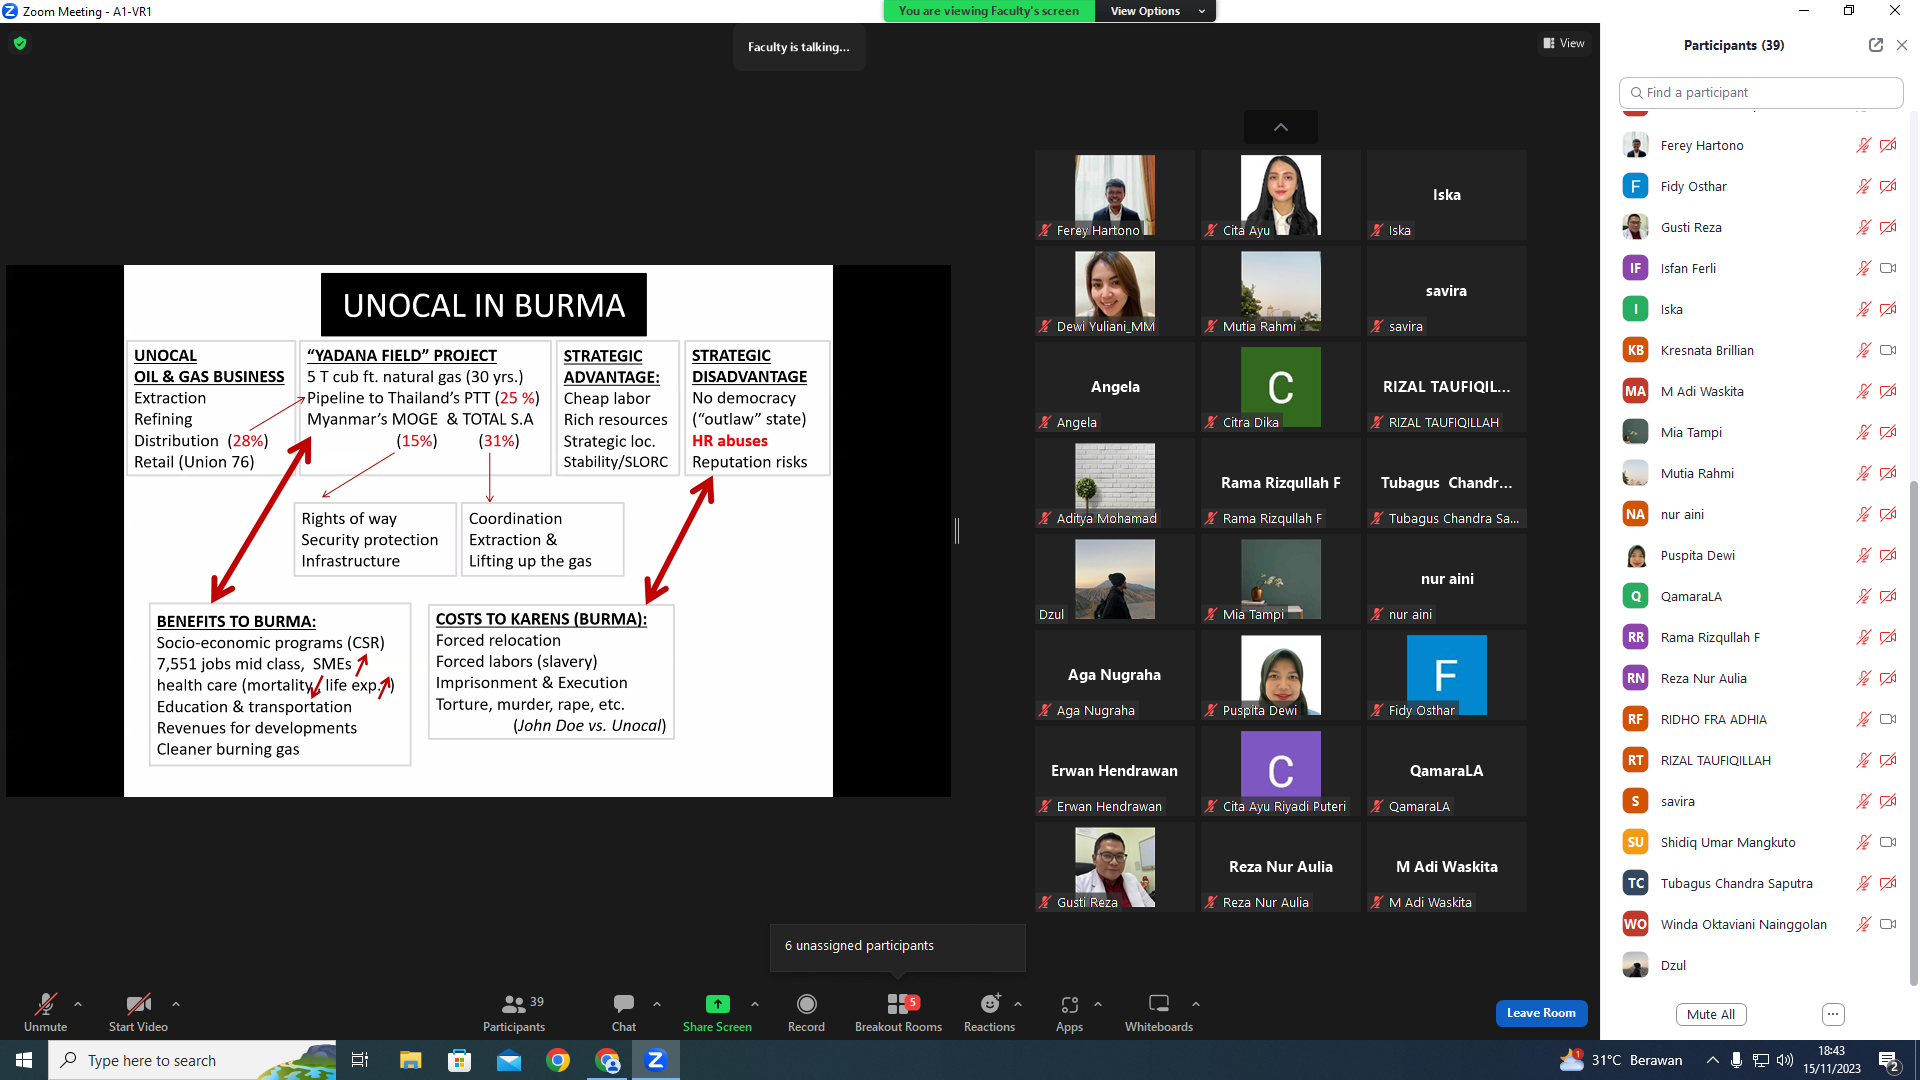
Task: Open the Apps icon
Action: (x=1069, y=1004)
